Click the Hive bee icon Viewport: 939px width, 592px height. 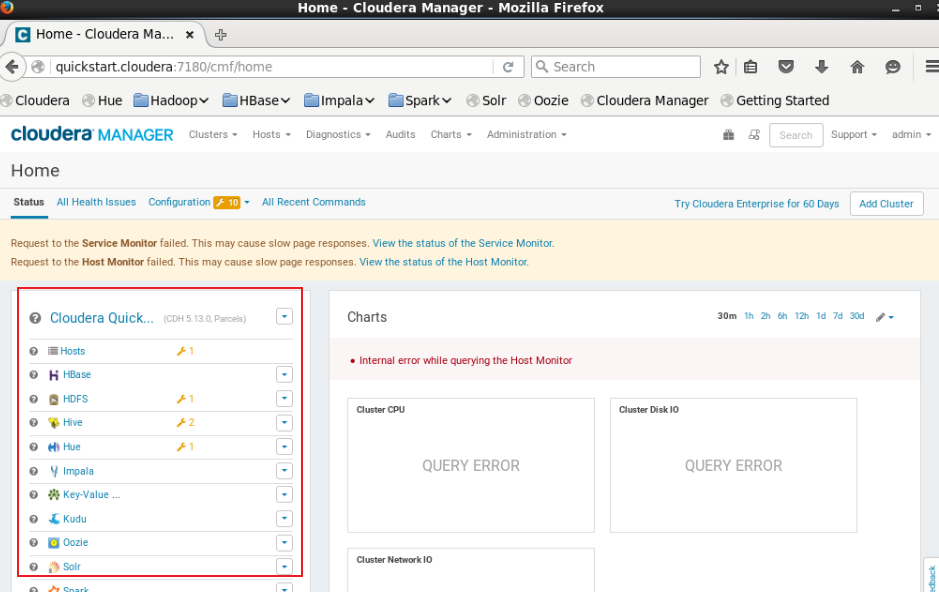53,423
